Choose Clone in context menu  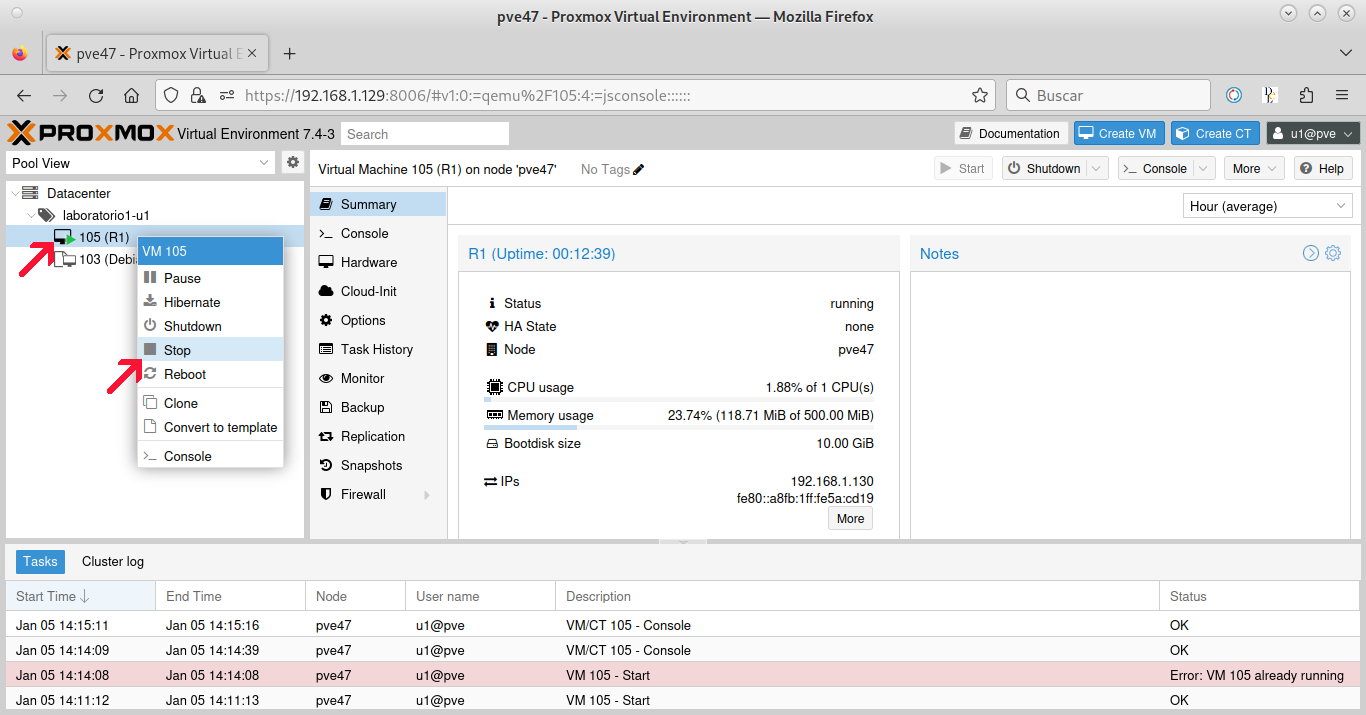(x=210, y=403)
